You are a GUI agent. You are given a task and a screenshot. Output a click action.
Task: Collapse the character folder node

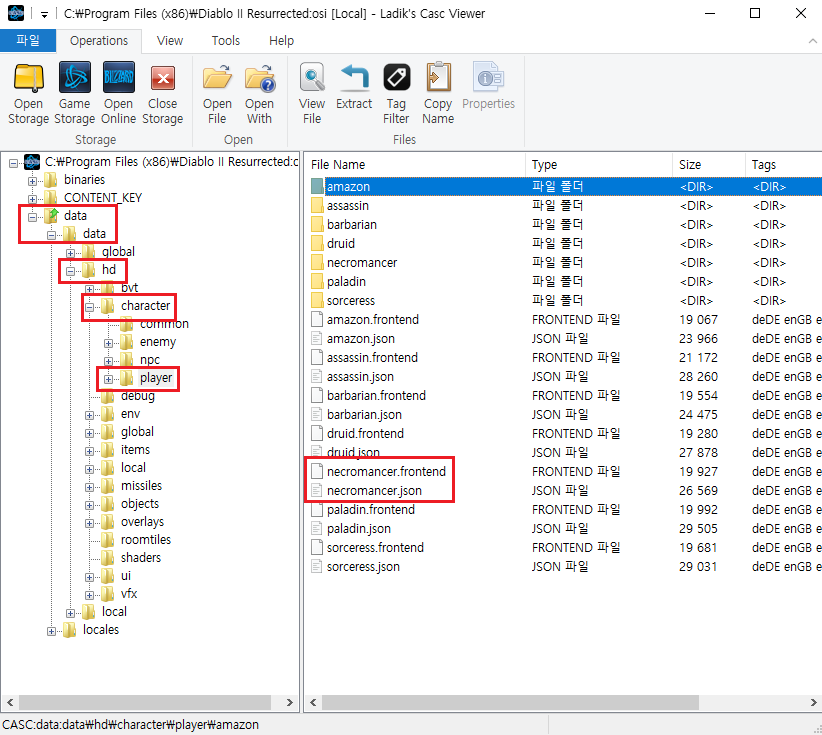[x=90, y=307]
